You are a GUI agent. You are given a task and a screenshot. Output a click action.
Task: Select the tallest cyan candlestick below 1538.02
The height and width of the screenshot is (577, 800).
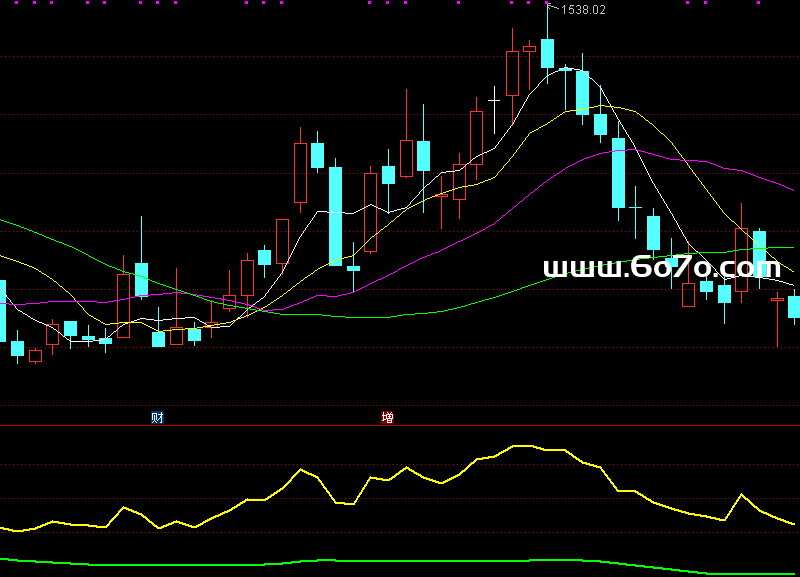tap(618, 173)
